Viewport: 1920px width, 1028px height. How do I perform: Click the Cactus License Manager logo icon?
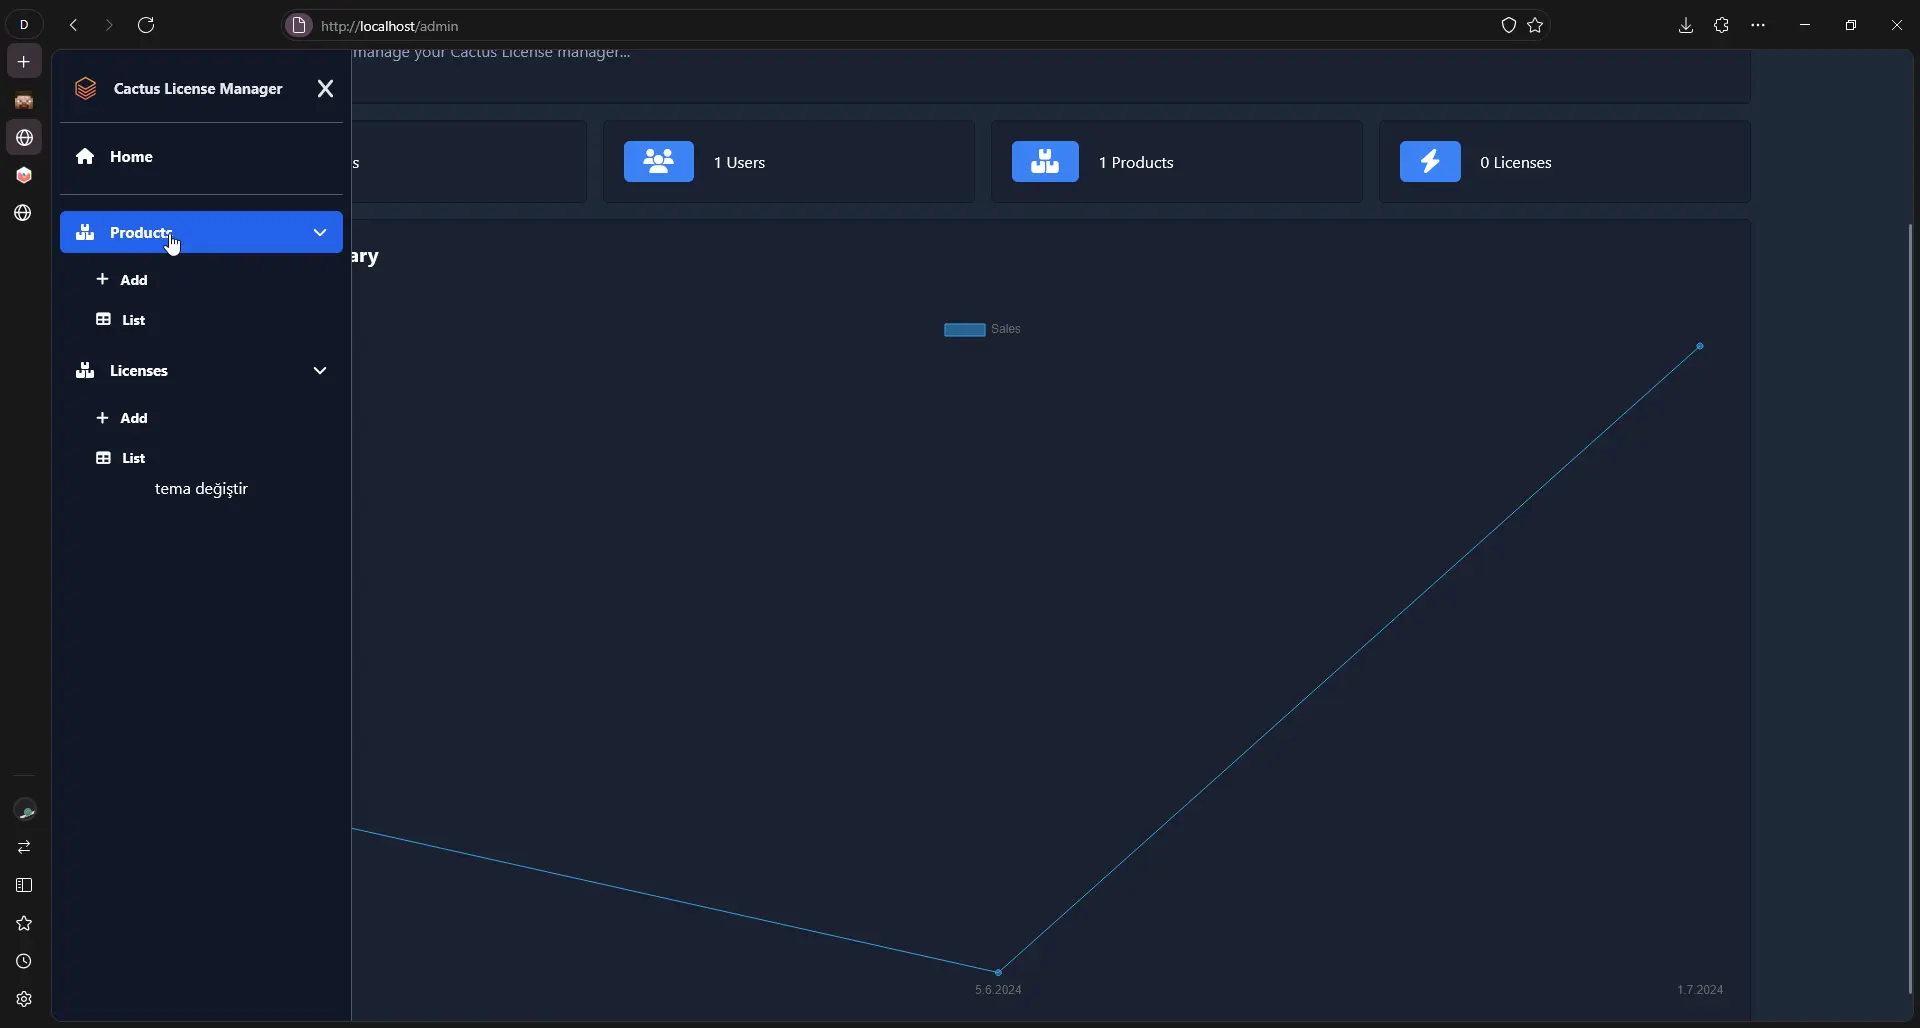pos(86,89)
